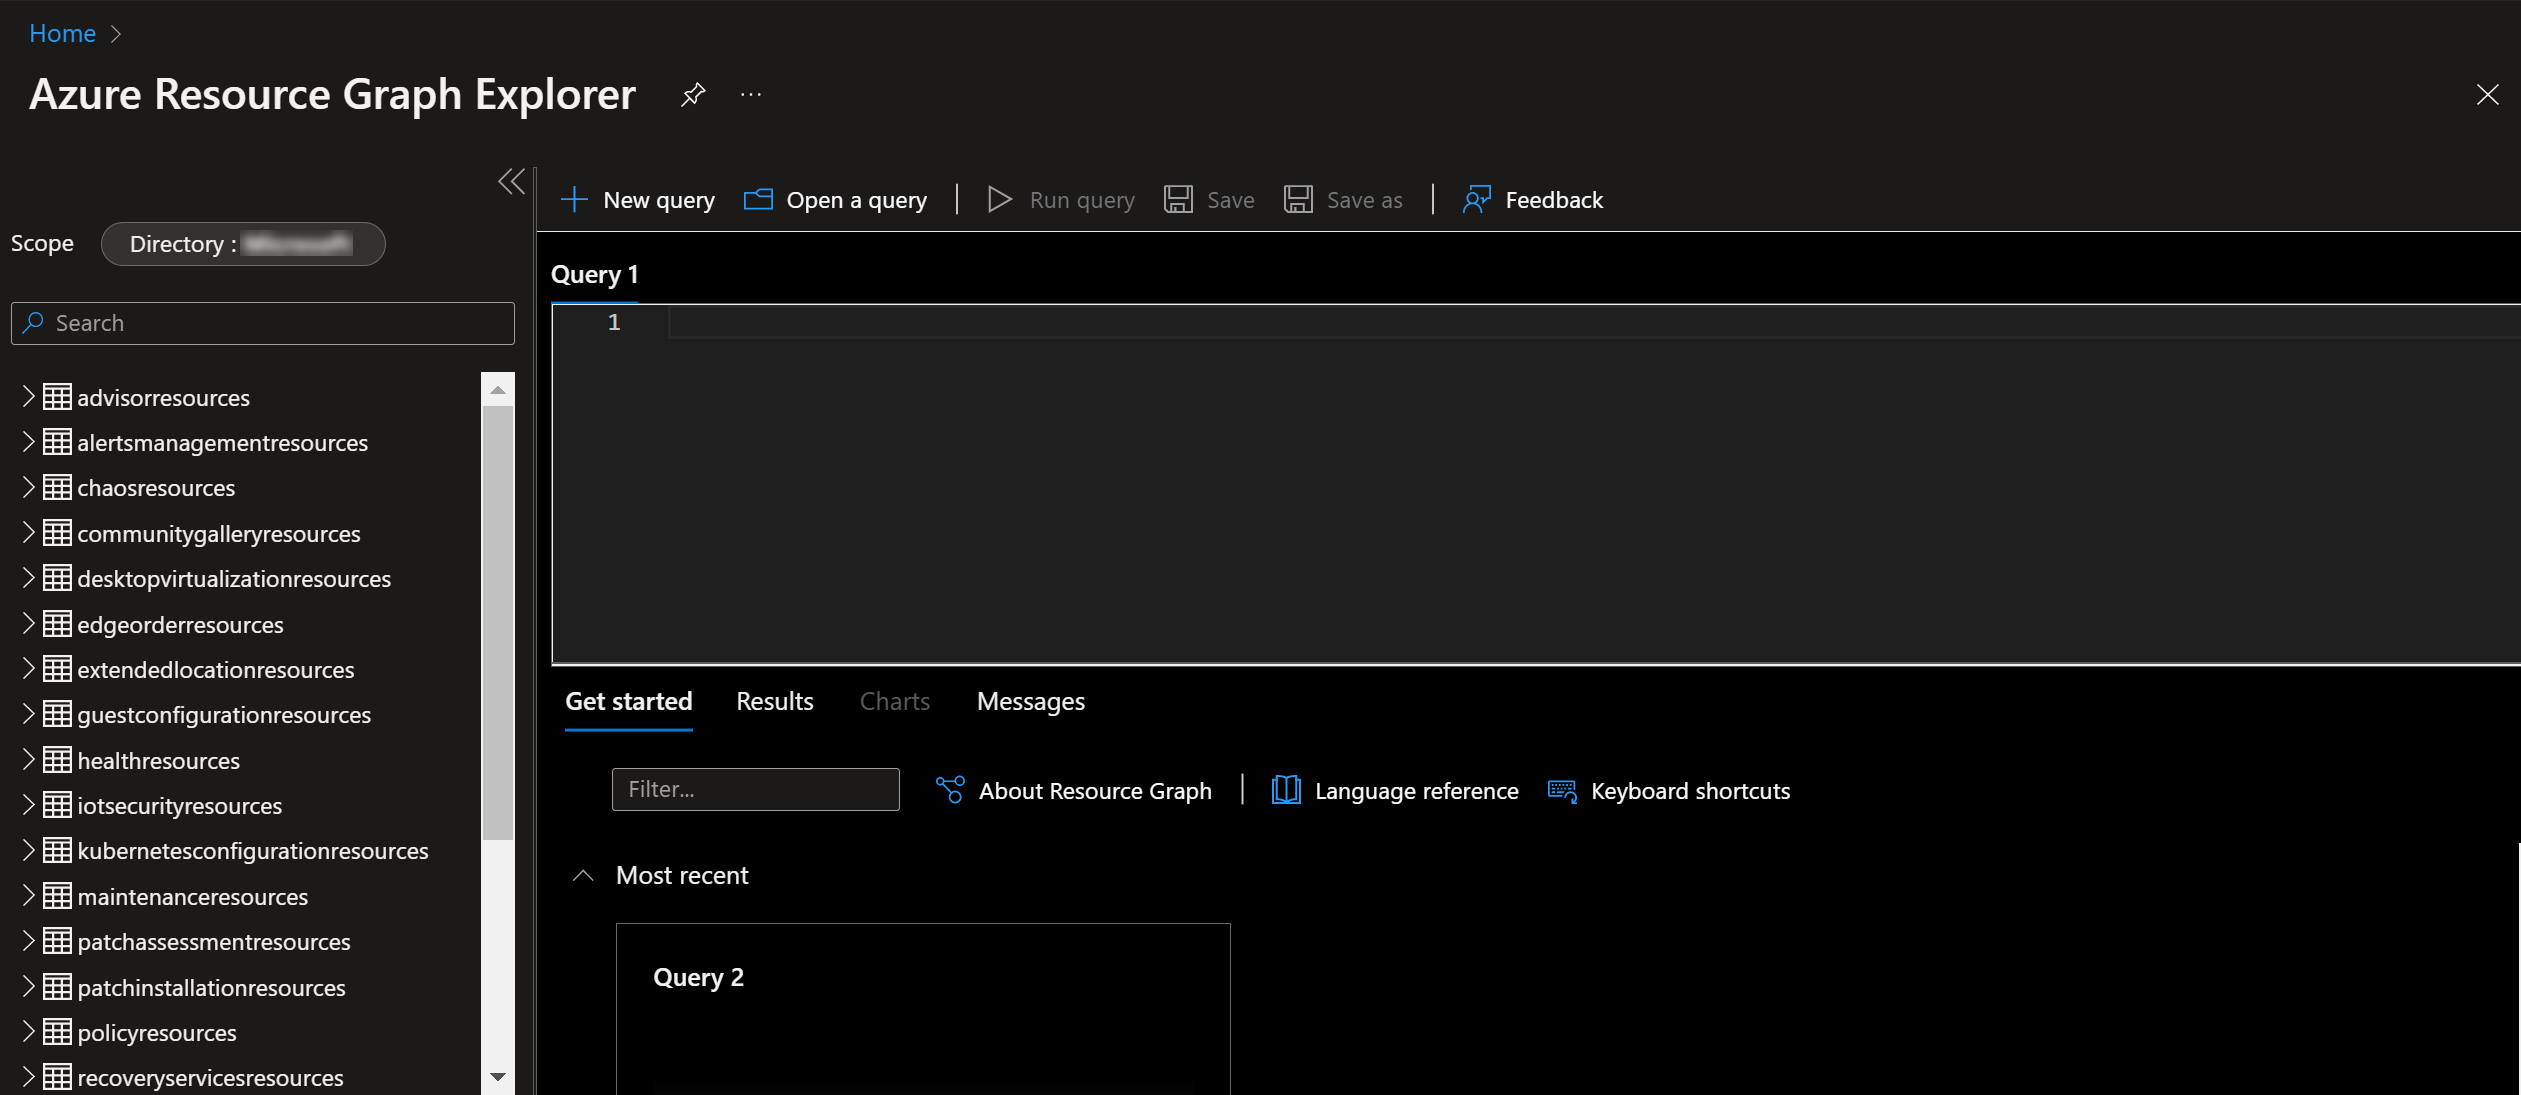Click the About Resource Graph icon
The image size is (2521, 1095).
[950, 790]
